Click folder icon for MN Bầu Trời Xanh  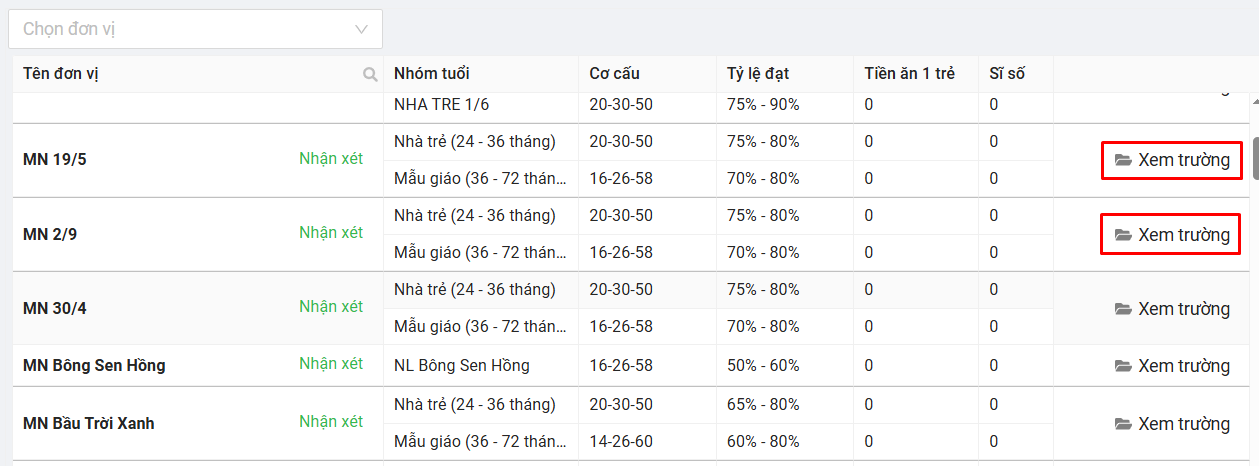coord(1123,424)
